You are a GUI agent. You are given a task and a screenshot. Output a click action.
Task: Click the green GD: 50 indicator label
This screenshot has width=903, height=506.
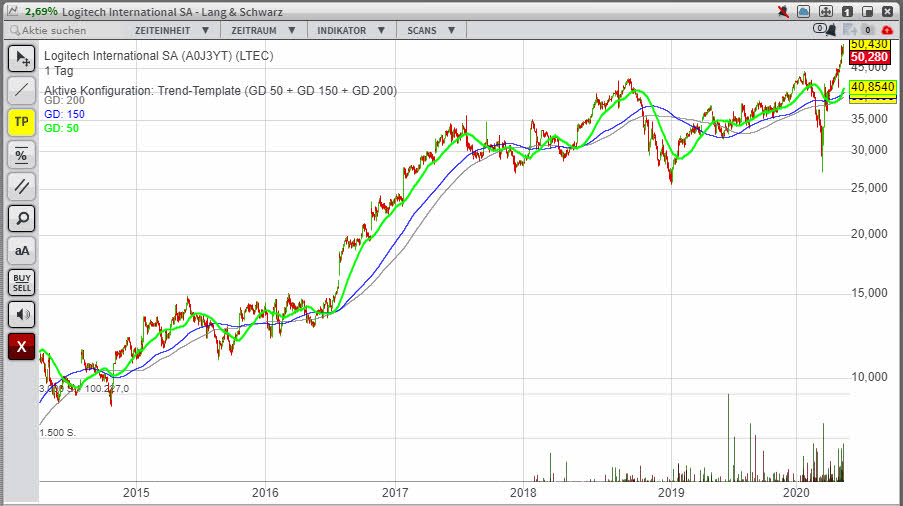[x=62, y=128]
